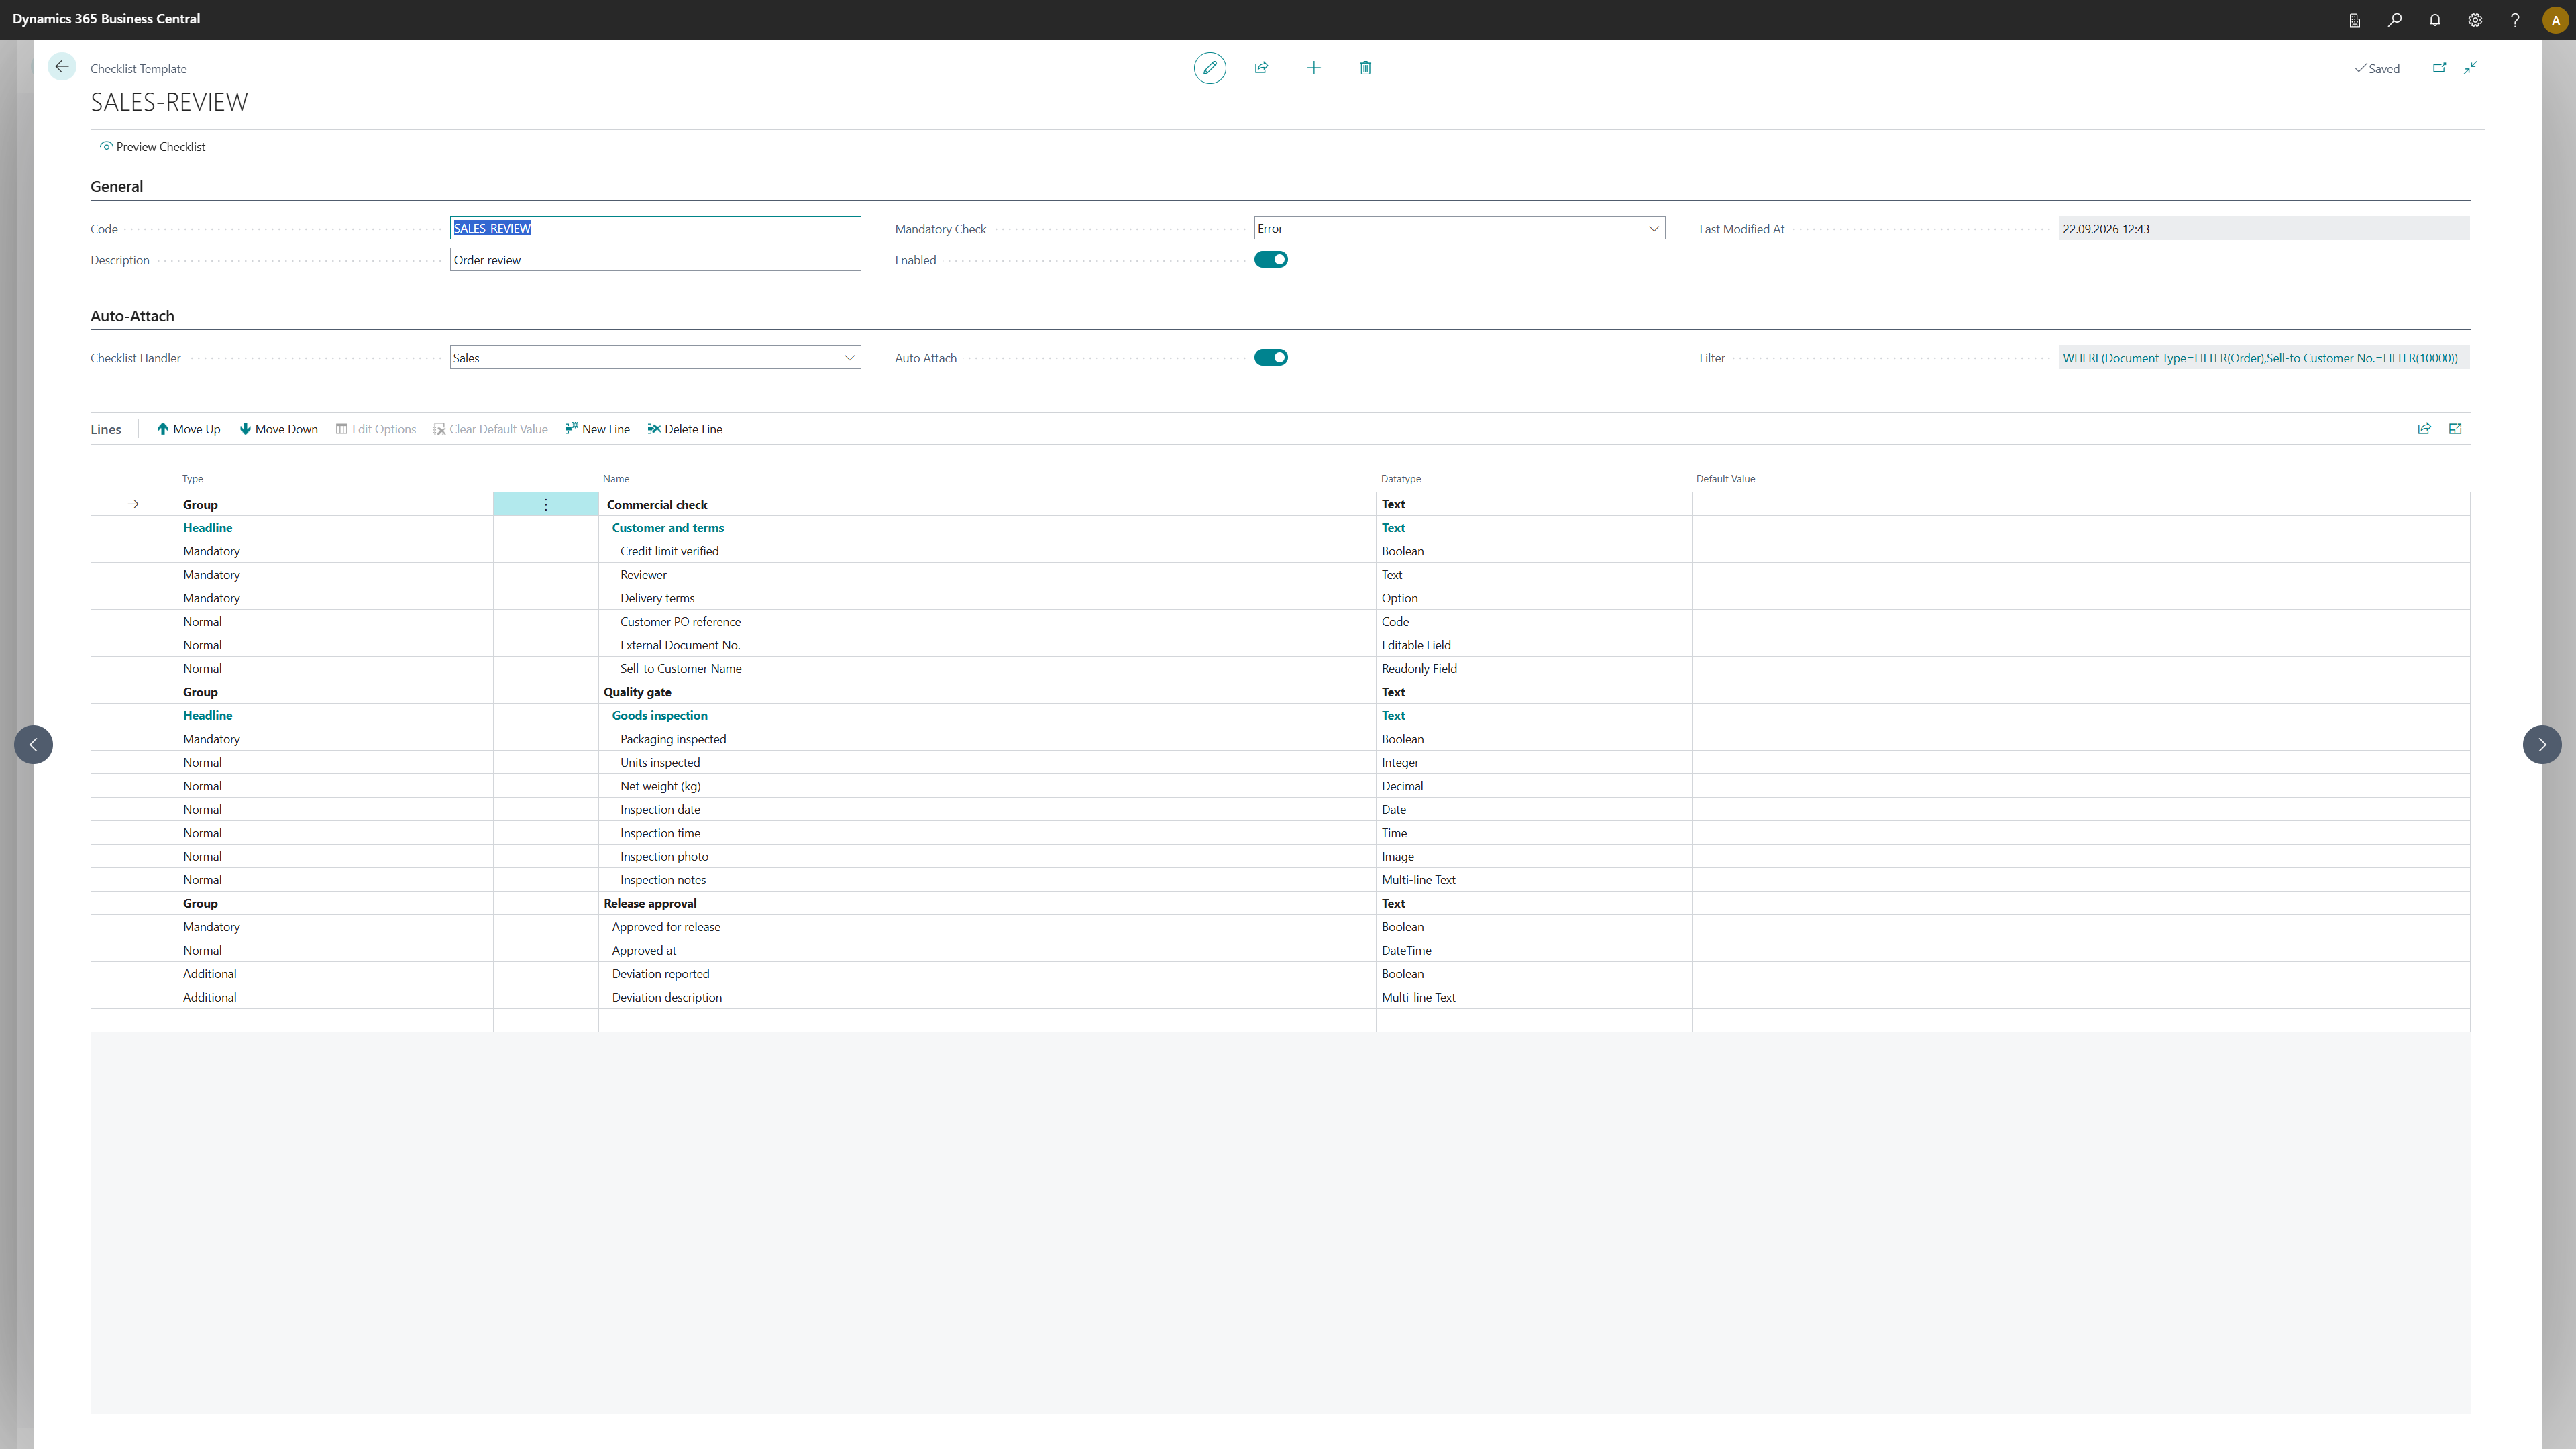Click Preview Checklist action

[x=153, y=147]
